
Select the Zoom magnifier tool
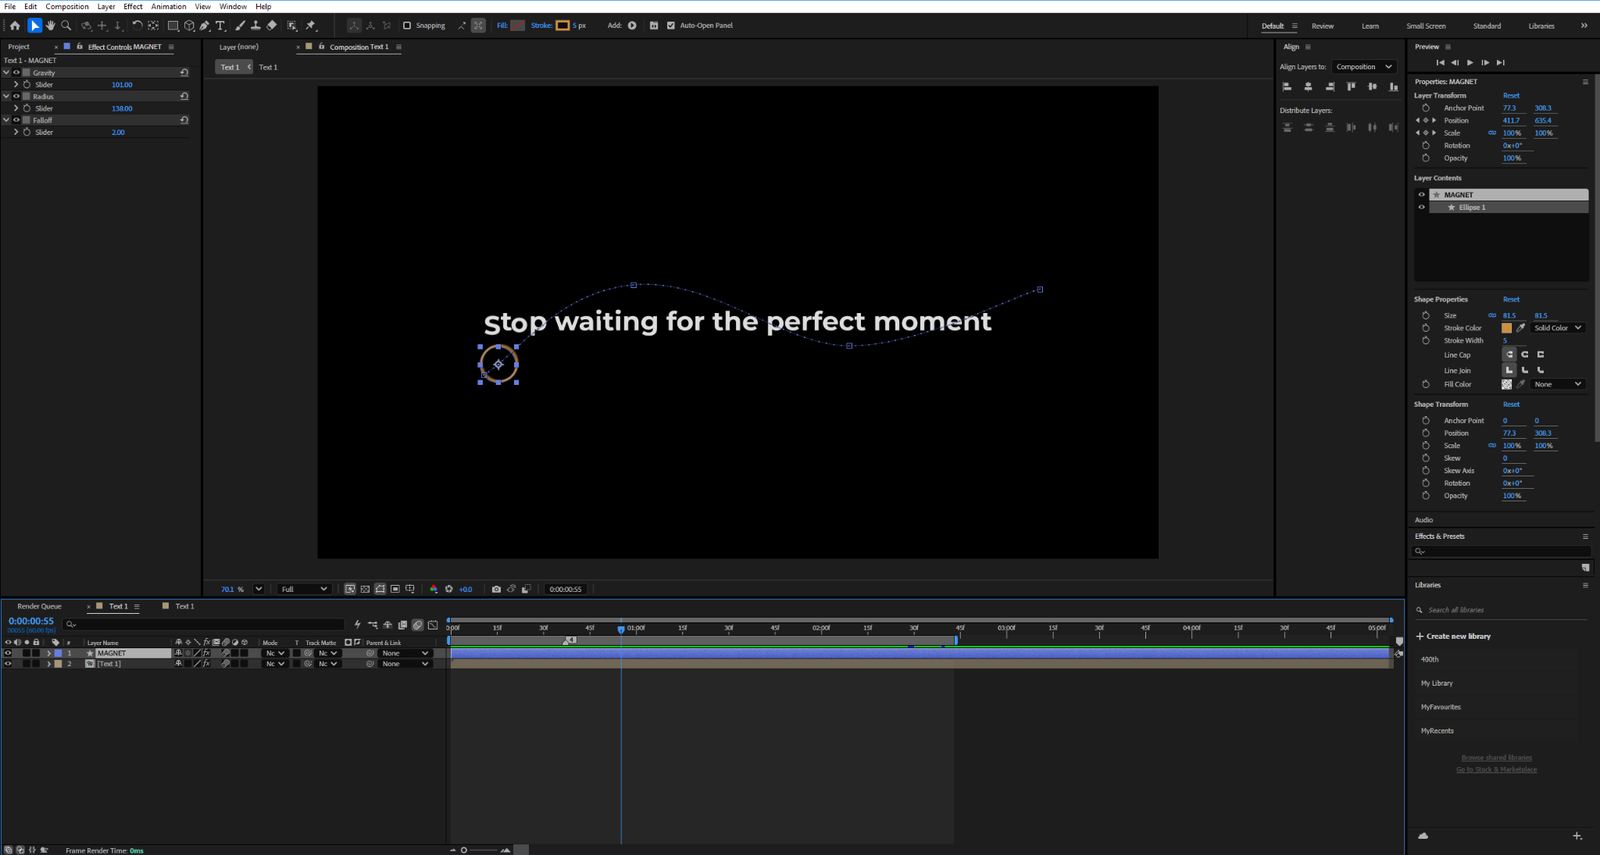click(x=66, y=26)
